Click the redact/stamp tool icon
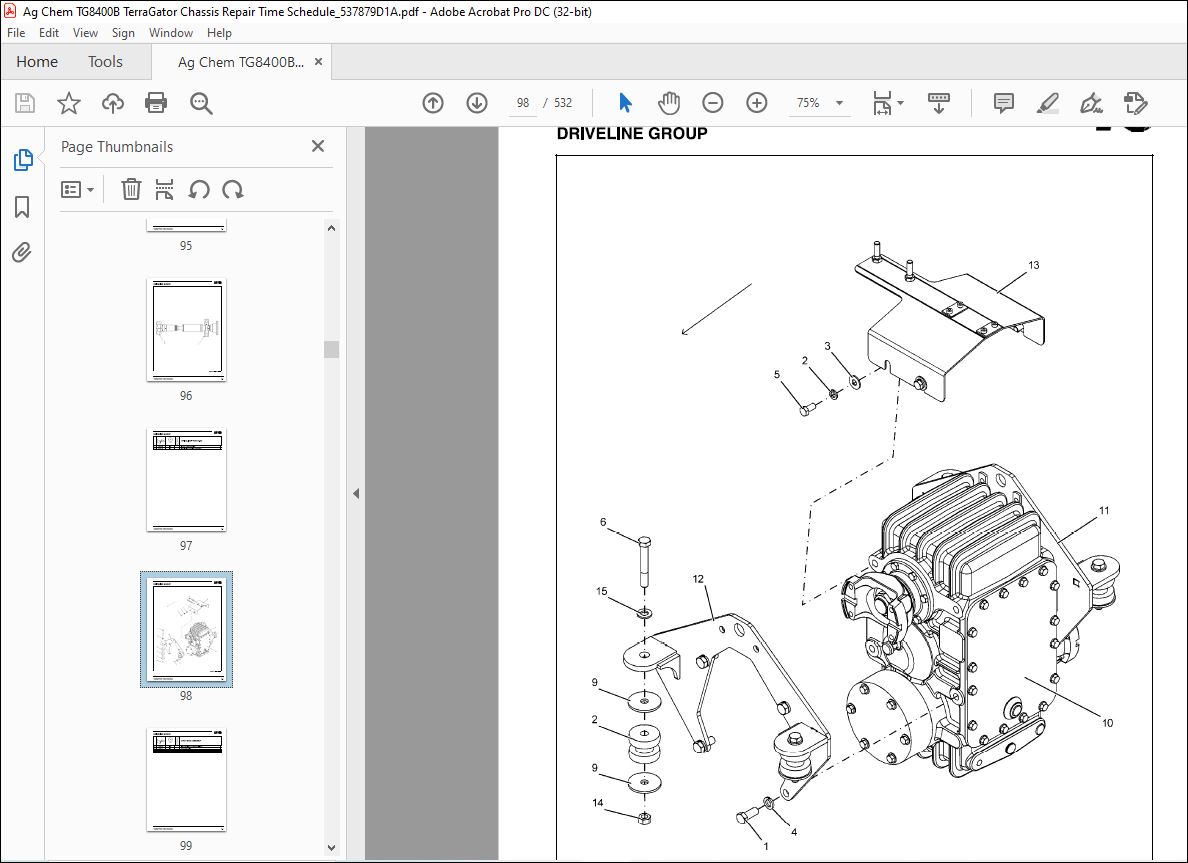The width and height of the screenshot is (1188, 863). tap(1135, 103)
